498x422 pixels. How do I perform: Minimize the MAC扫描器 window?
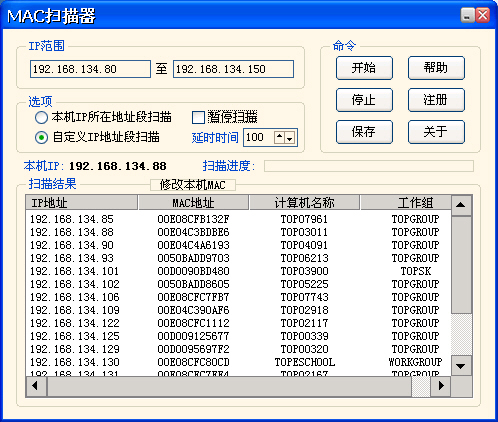coord(467,15)
